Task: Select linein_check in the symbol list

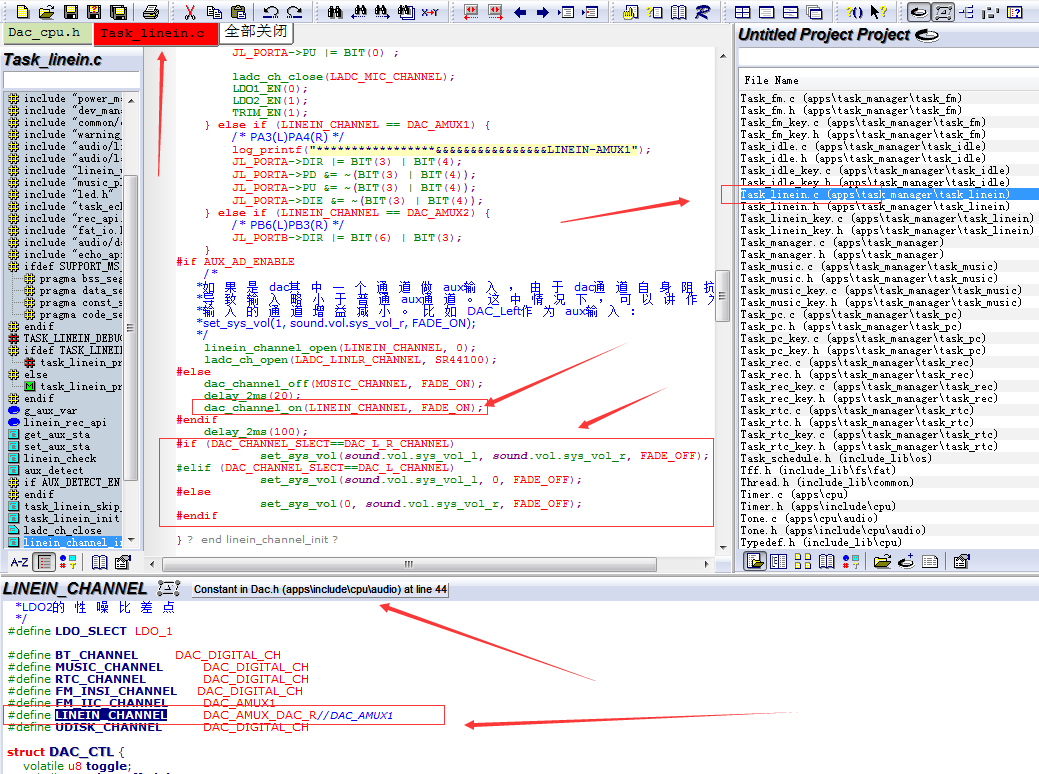Action: click(x=60, y=459)
